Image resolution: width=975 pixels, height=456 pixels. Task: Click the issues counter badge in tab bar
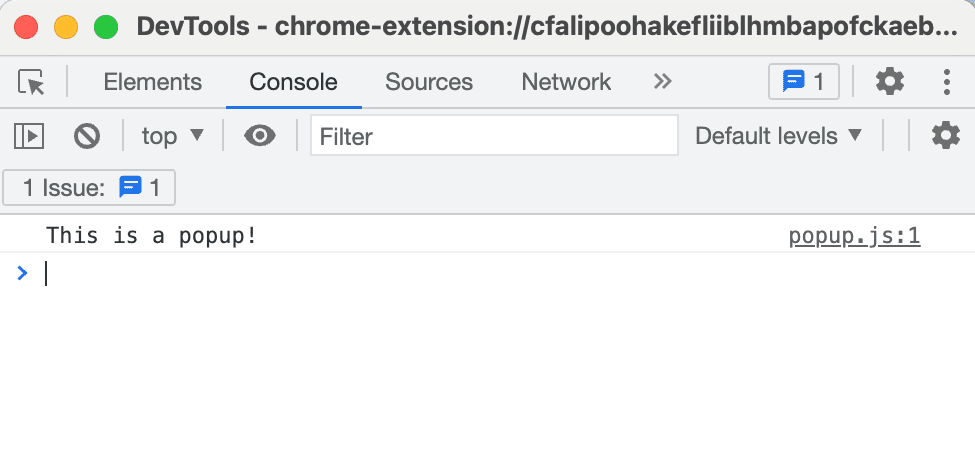(x=803, y=82)
